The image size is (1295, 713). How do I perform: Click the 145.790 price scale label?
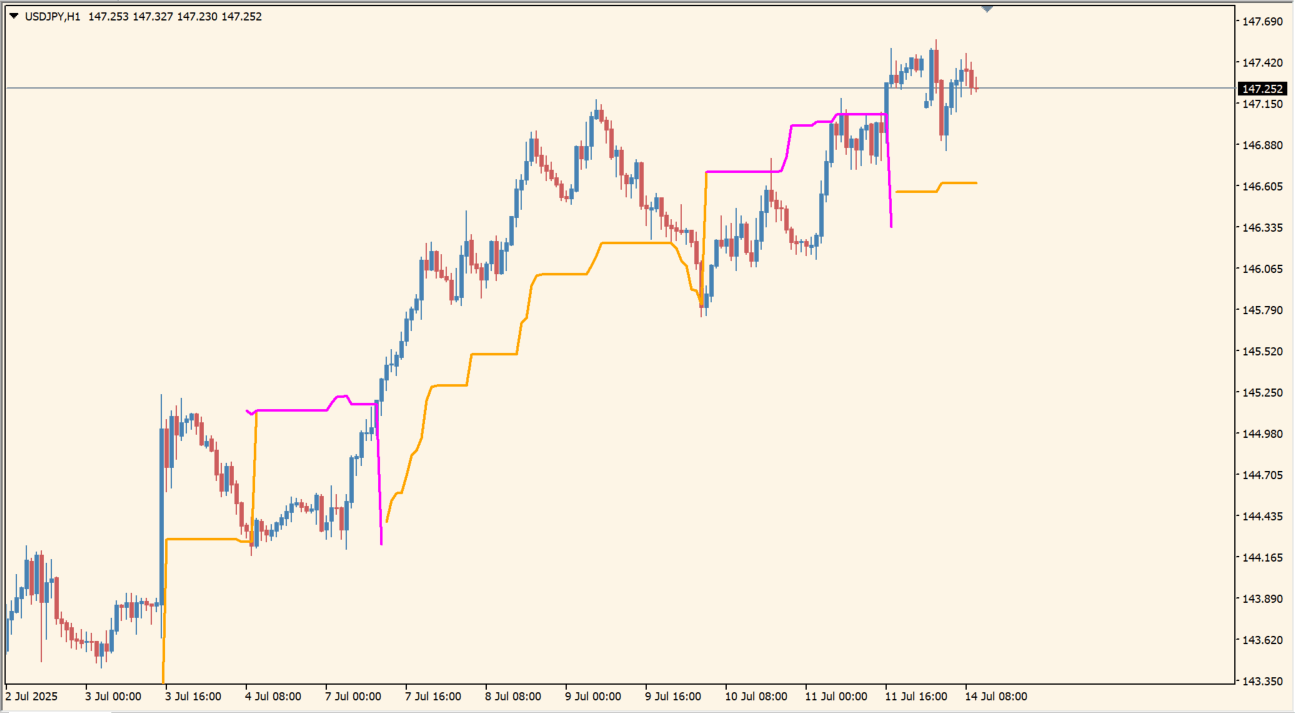click(1262, 310)
